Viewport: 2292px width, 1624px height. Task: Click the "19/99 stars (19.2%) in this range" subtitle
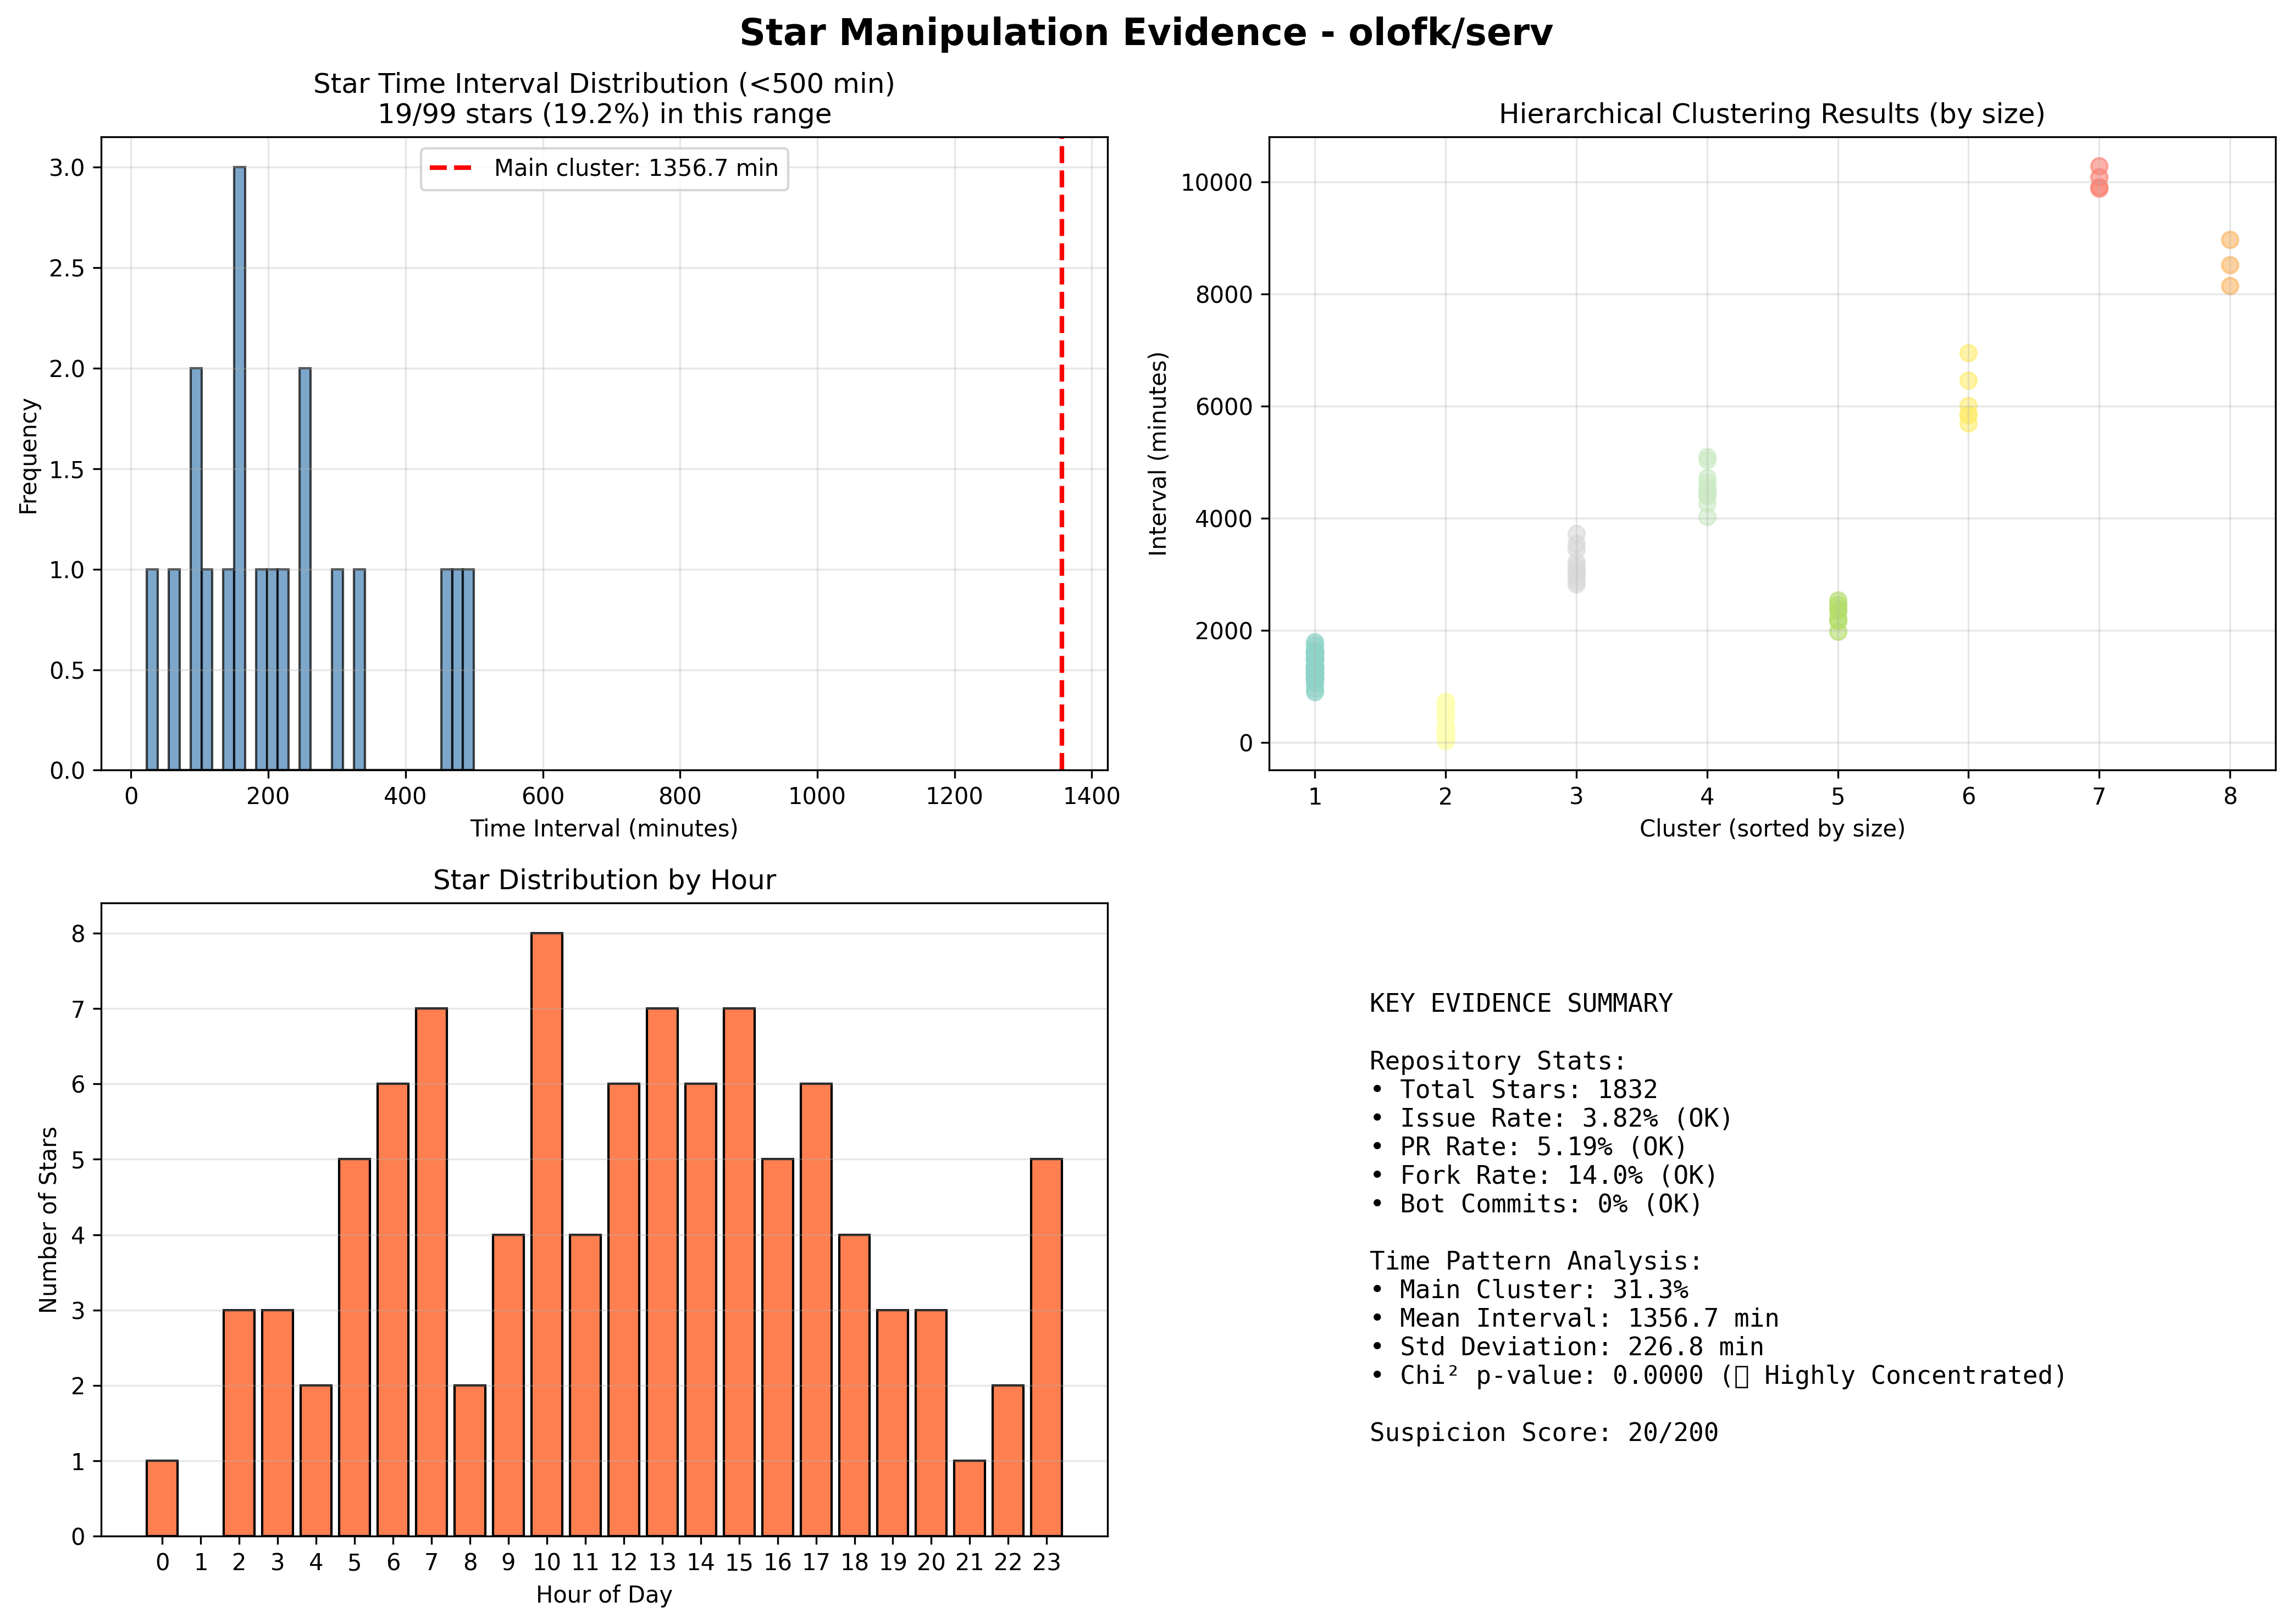(604, 114)
